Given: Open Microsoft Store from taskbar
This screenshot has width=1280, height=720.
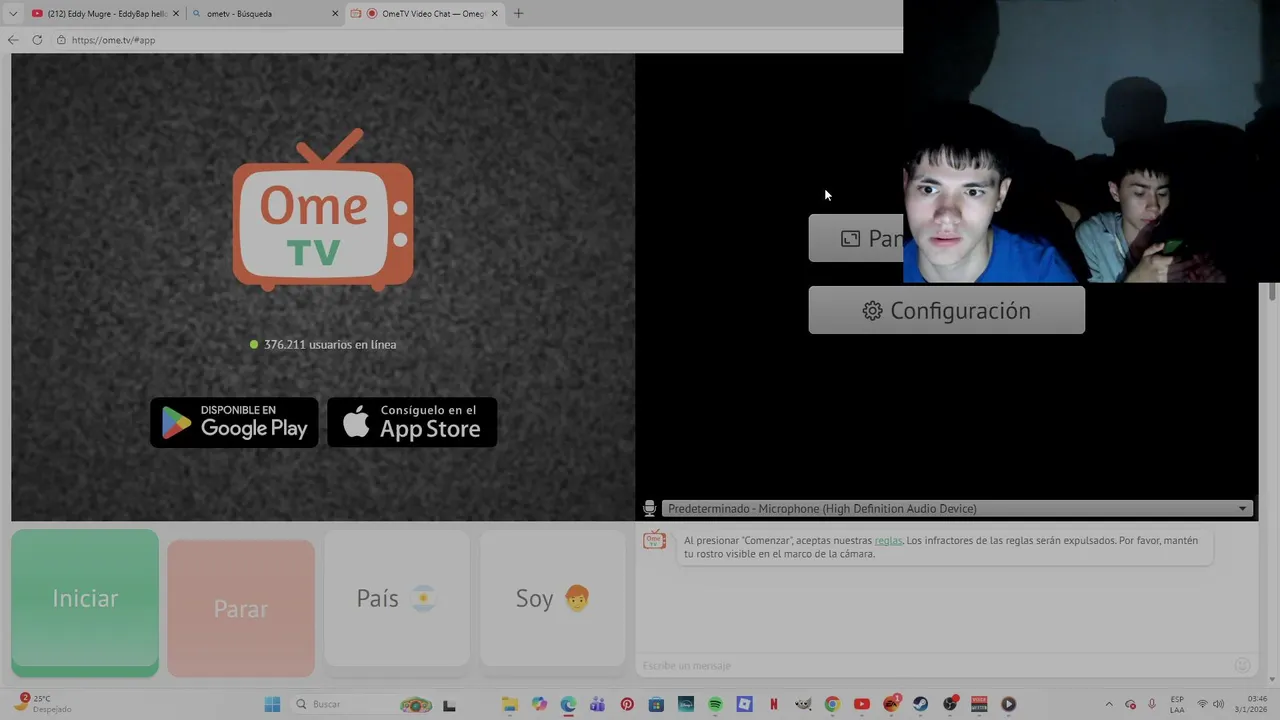Looking at the screenshot, I should tap(656, 704).
